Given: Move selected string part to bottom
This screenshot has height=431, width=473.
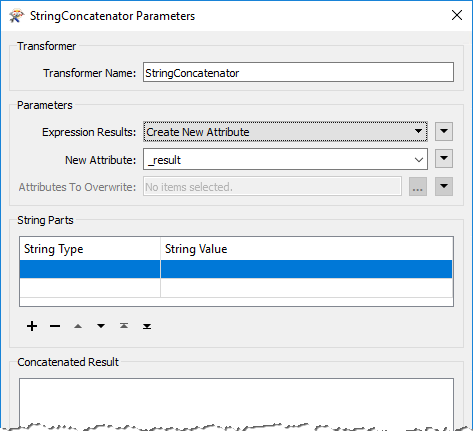Looking at the screenshot, I should pyautogui.click(x=147, y=326).
